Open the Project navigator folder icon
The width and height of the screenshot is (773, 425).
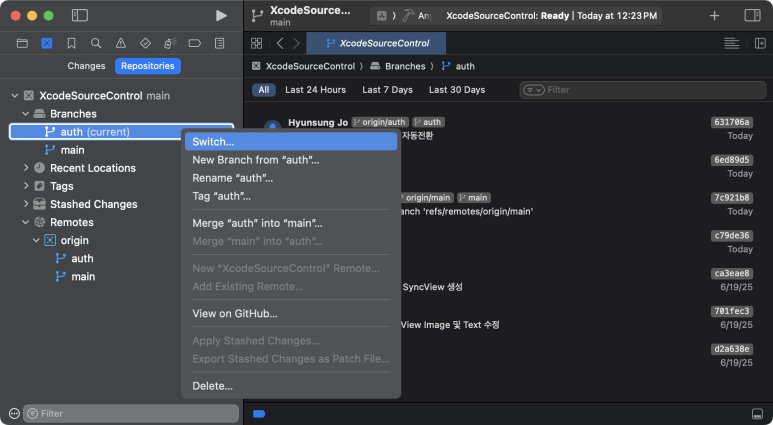(22, 43)
